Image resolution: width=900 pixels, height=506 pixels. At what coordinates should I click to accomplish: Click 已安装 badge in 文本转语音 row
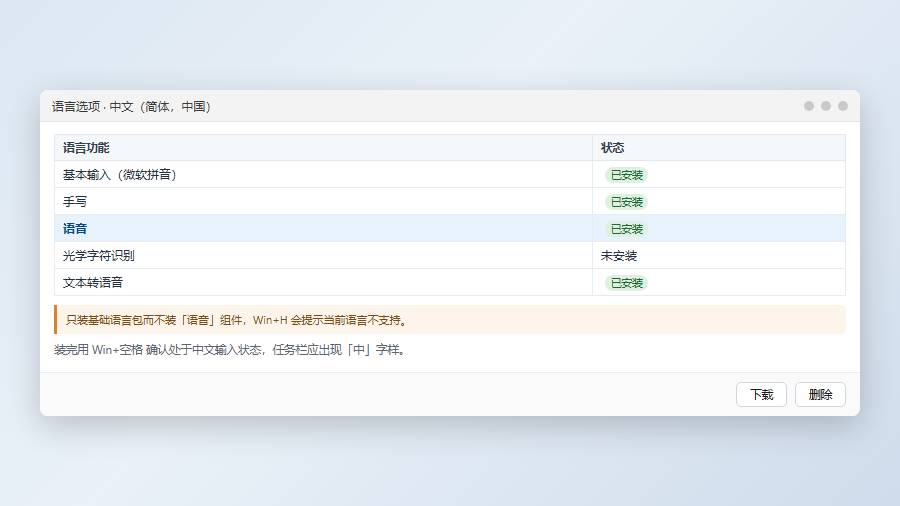[x=626, y=283]
